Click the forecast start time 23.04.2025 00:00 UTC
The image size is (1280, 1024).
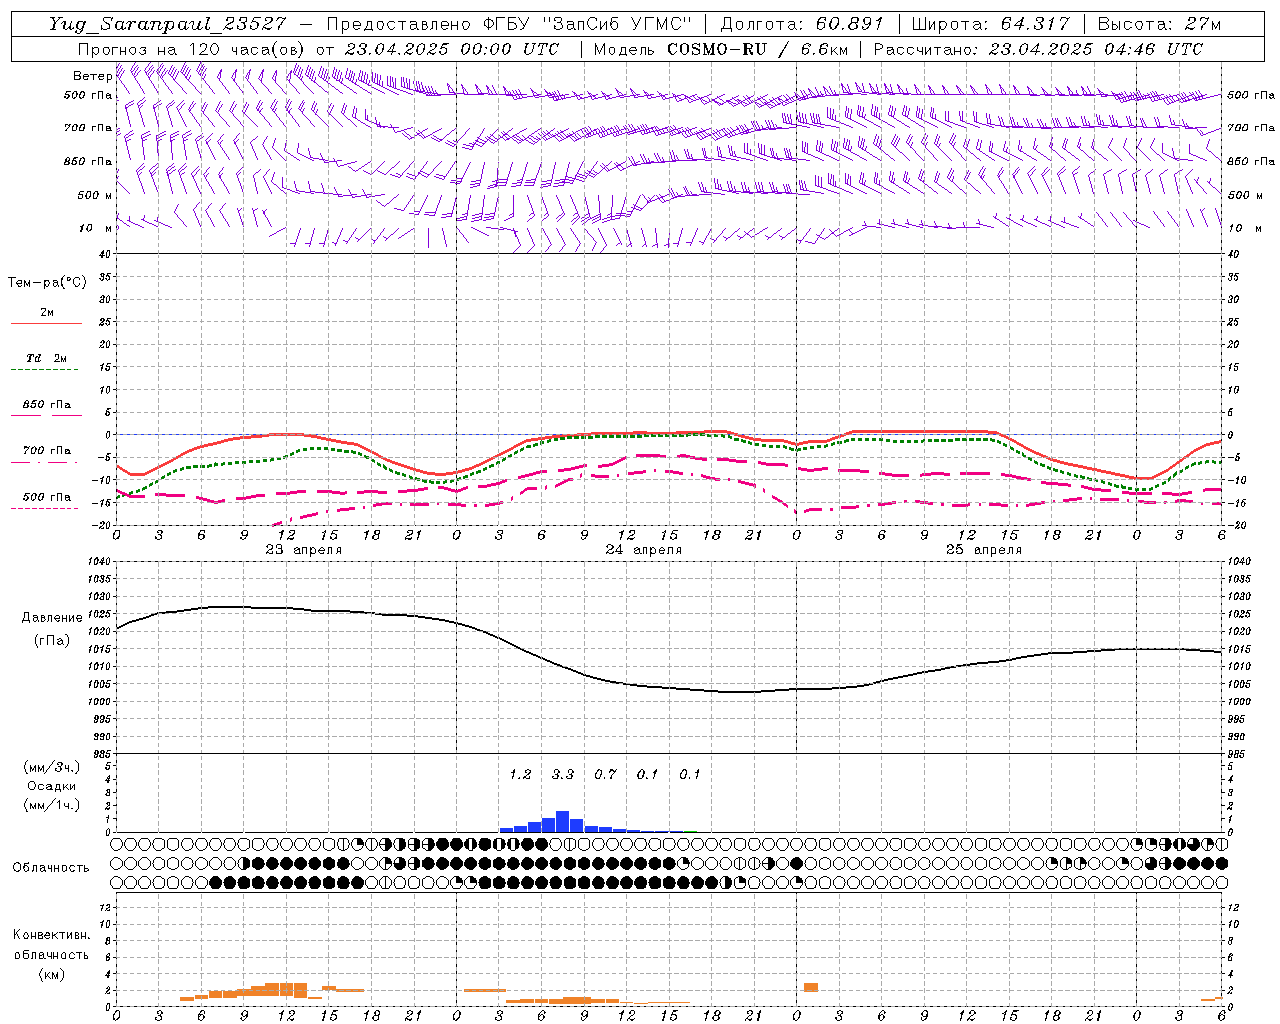tap(451, 49)
